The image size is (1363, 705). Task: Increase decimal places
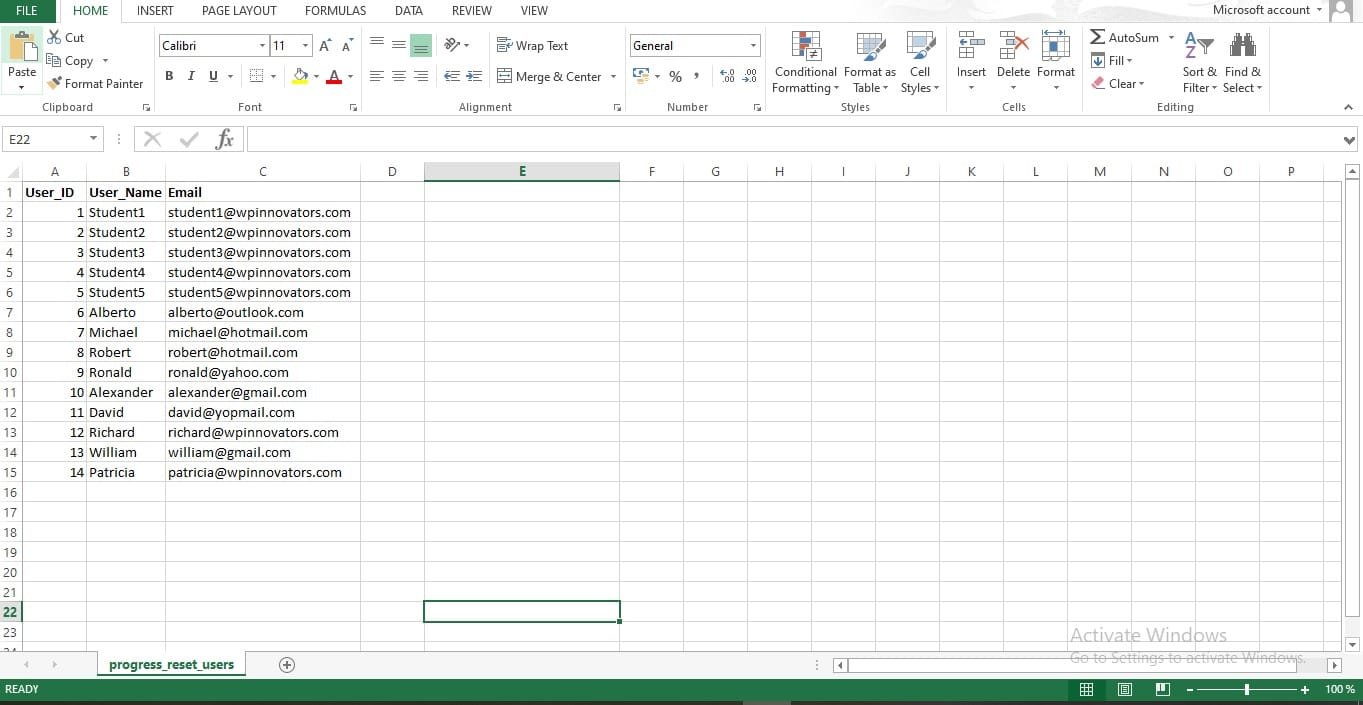point(727,76)
